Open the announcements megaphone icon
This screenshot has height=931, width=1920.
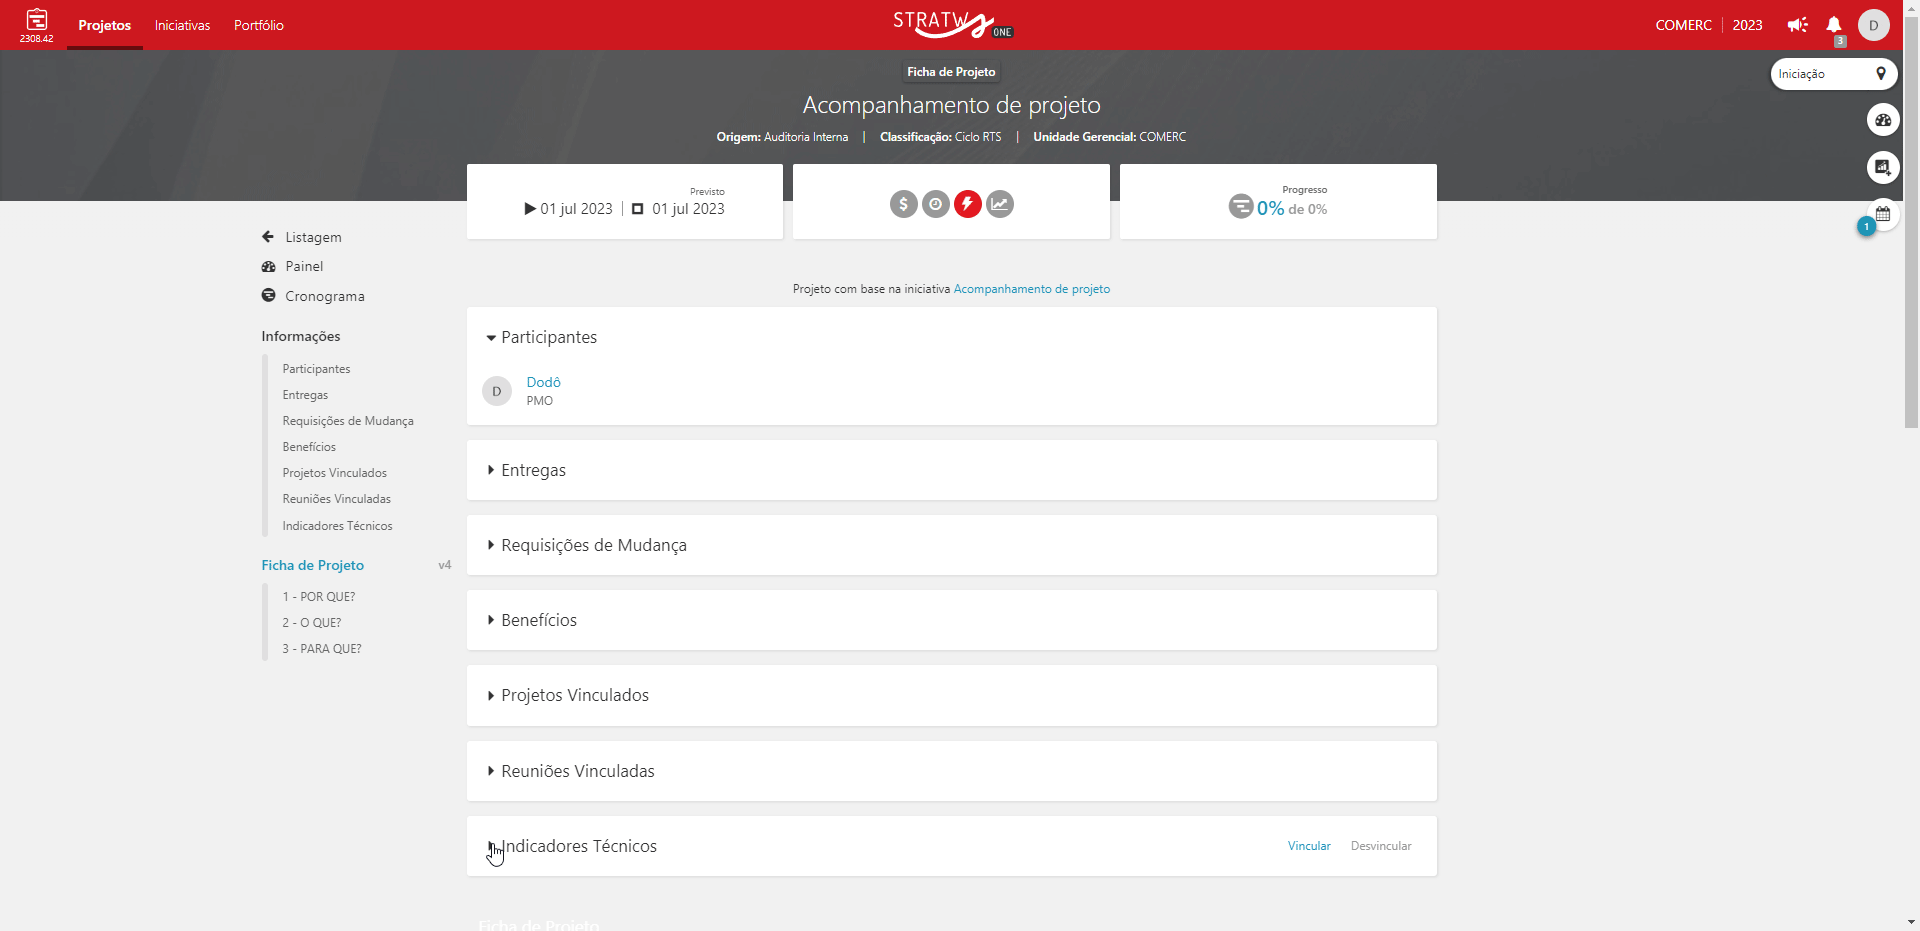(x=1798, y=25)
